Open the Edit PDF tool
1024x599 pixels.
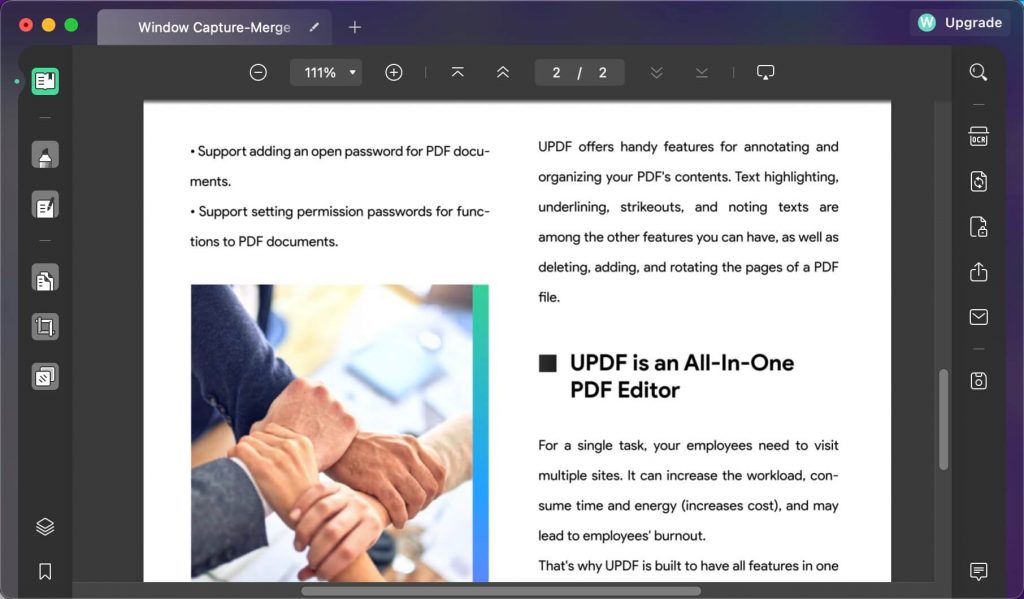(x=44, y=205)
